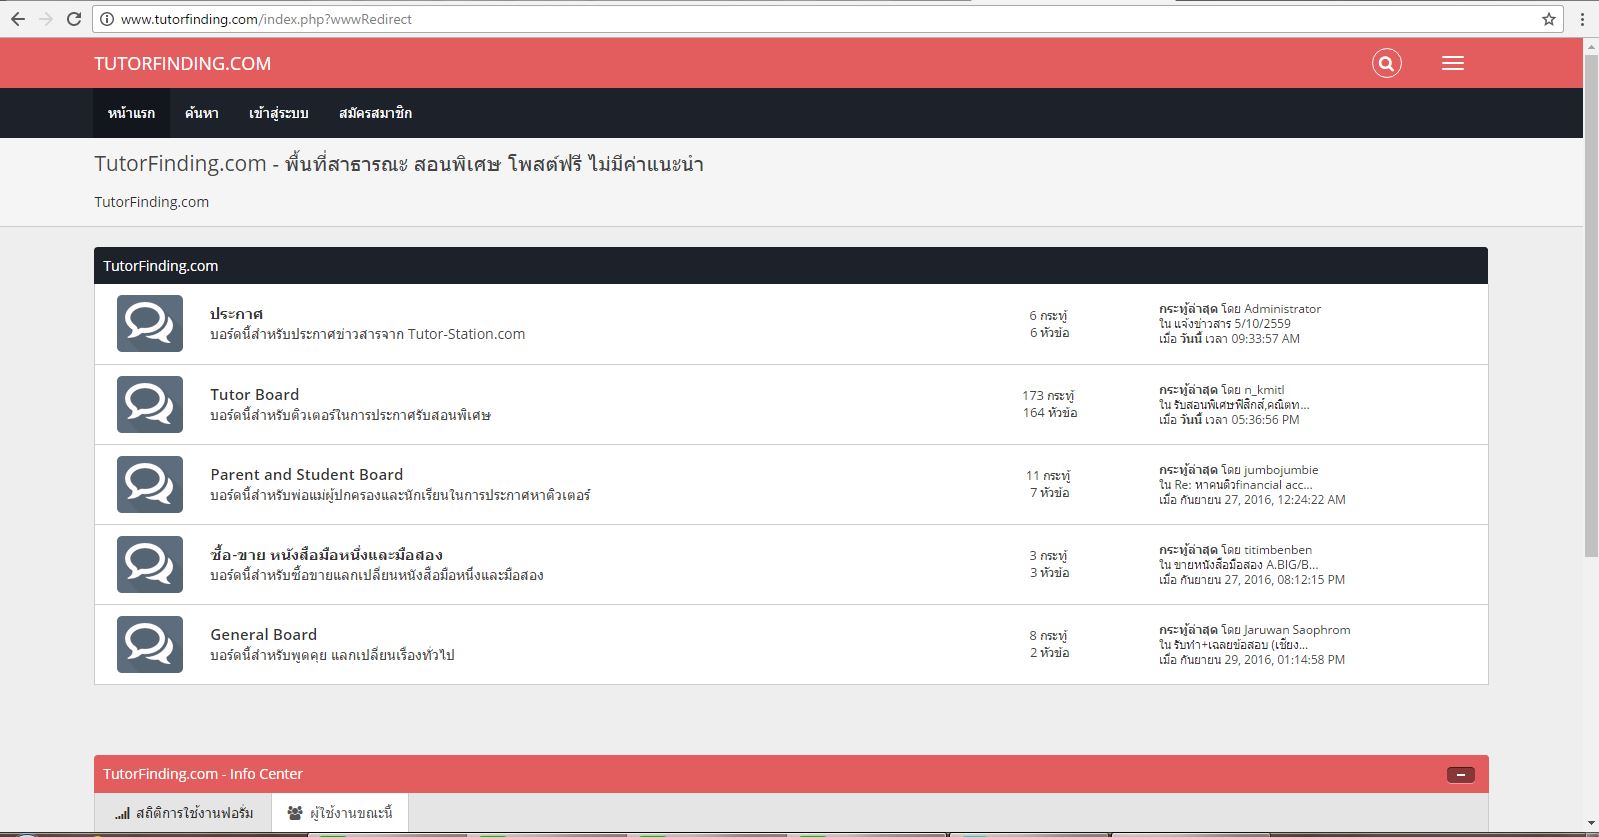
Task: Open the hamburger menu icon
Action: click(1453, 63)
